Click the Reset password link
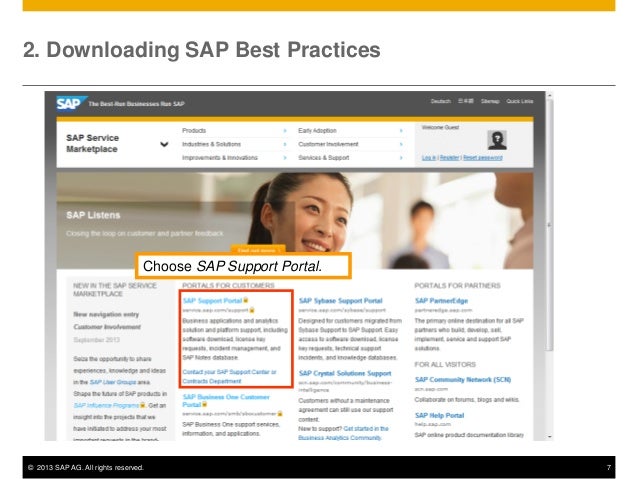This screenshot has height=479, width=638. click(x=483, y=157)
